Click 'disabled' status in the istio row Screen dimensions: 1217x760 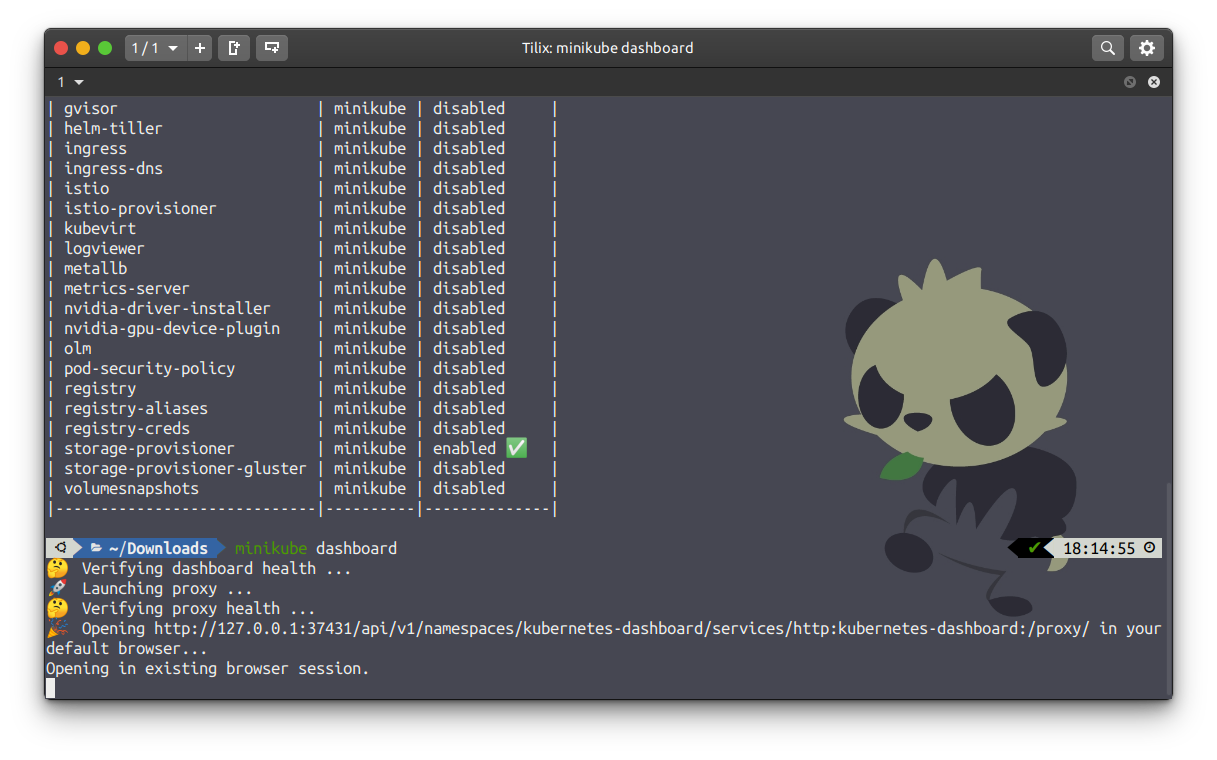point(469,188)
